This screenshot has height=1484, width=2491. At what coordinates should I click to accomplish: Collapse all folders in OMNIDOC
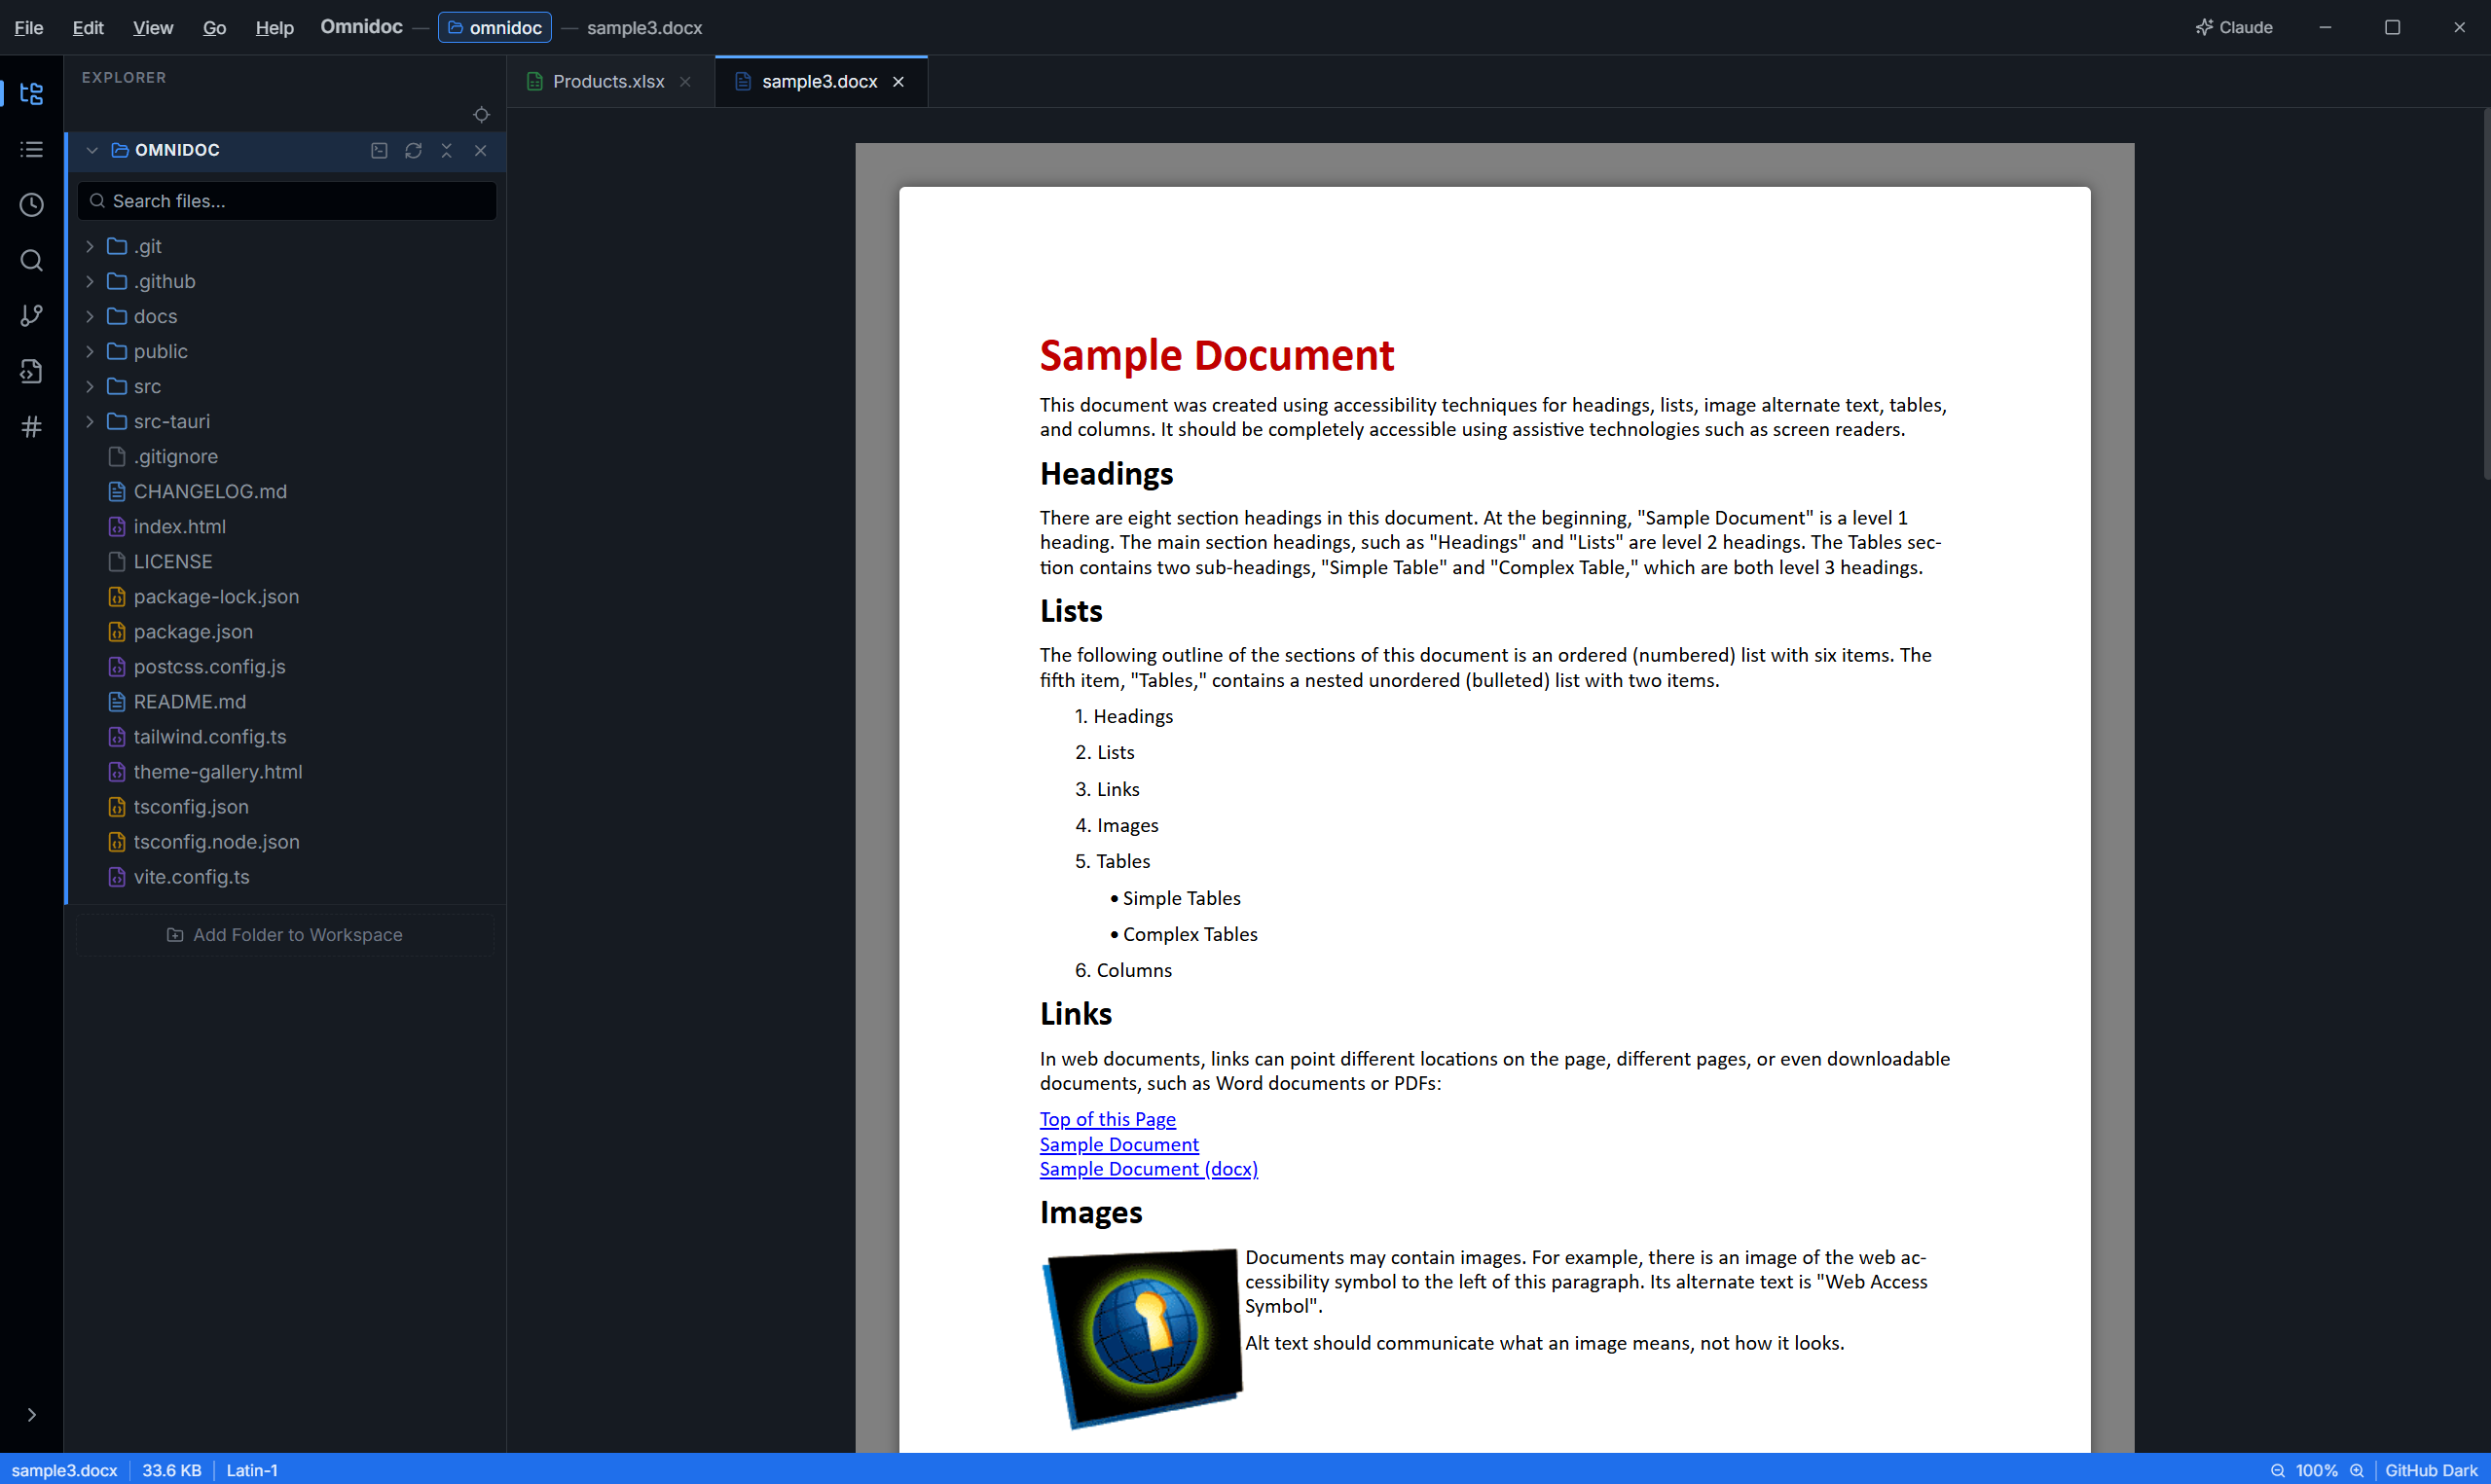point(447,150)
